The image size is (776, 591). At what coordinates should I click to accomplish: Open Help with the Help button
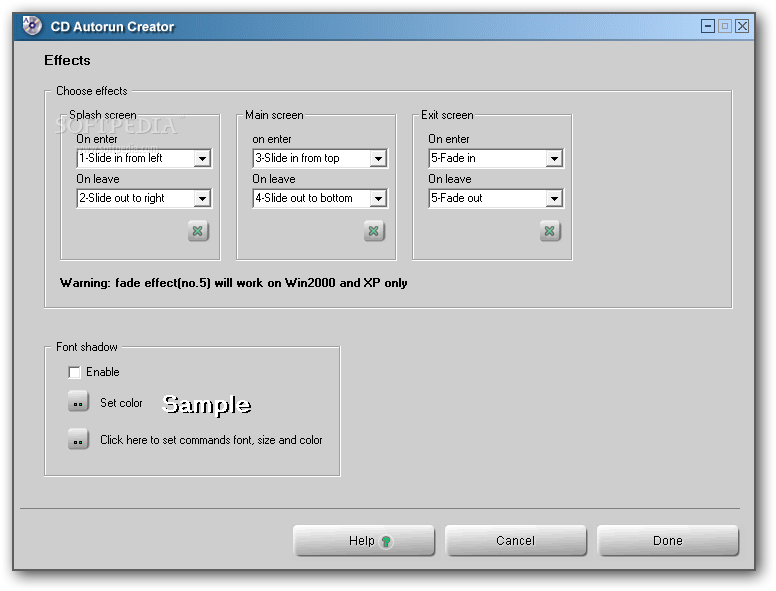tap(364, 541)
